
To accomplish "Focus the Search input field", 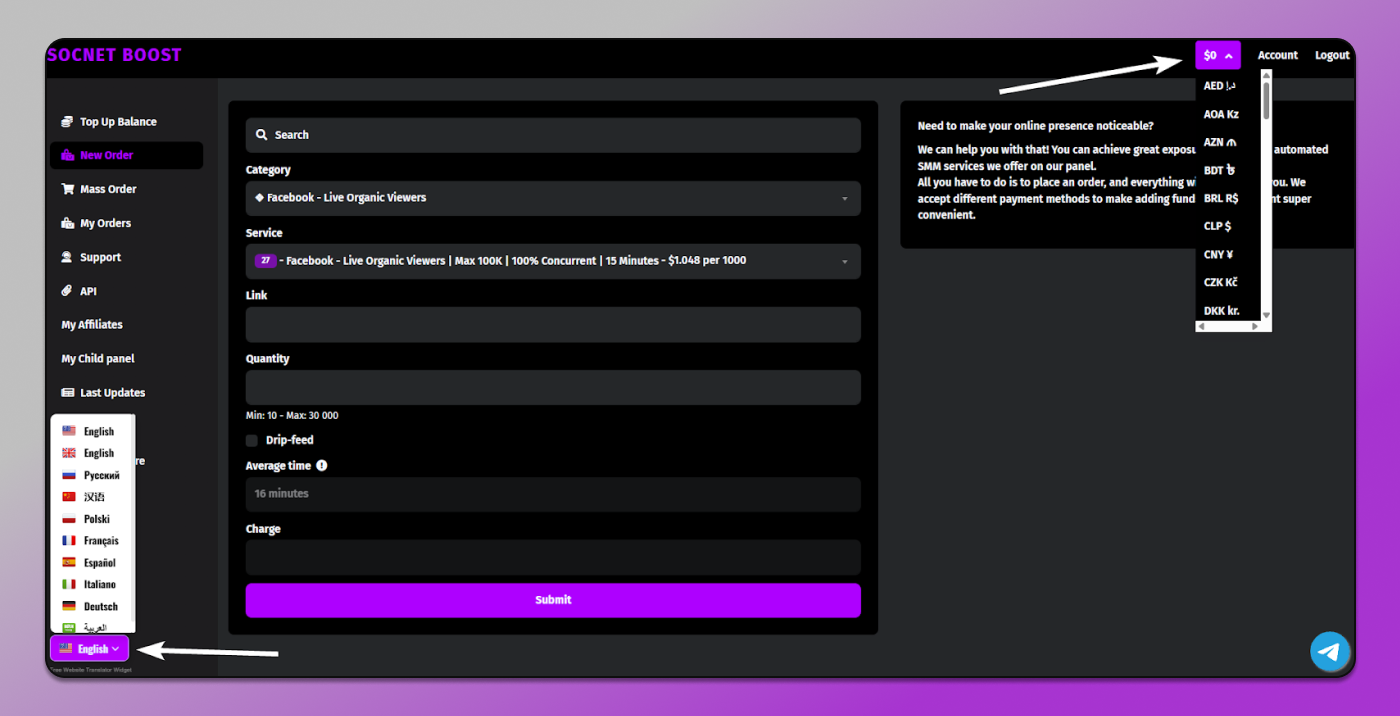I will [553, 135].
